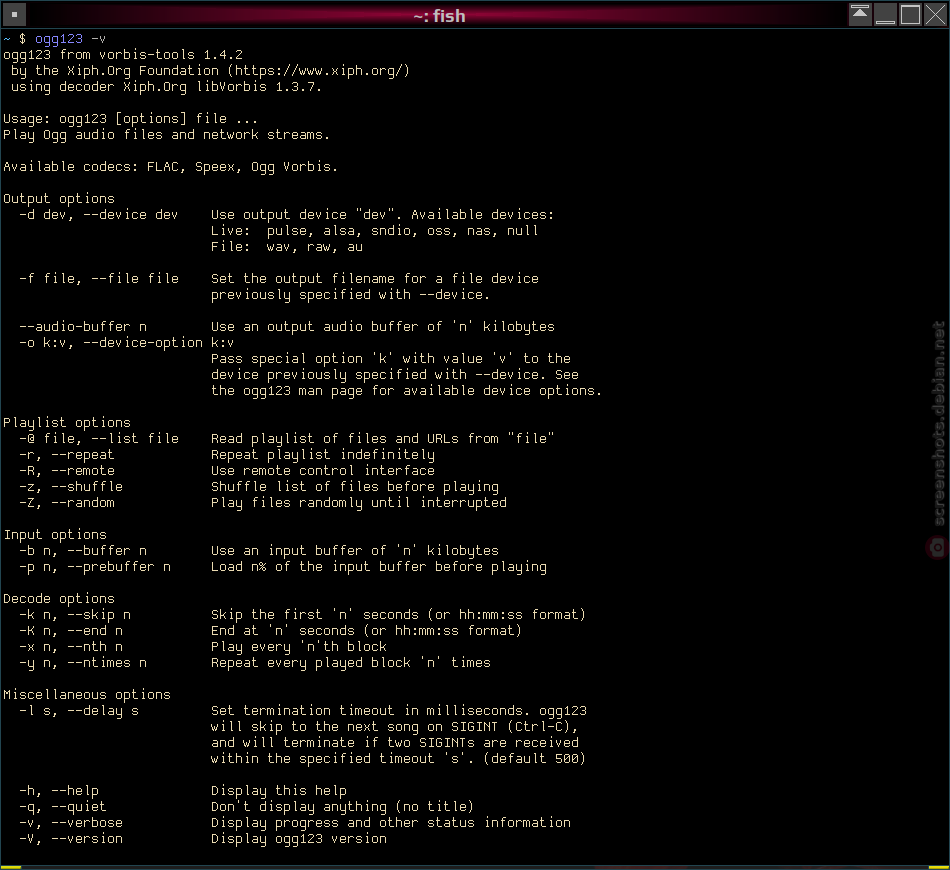Click the '--audio-buffer n' option
Viewport: 950px width, 870px height.
(83, 327)
